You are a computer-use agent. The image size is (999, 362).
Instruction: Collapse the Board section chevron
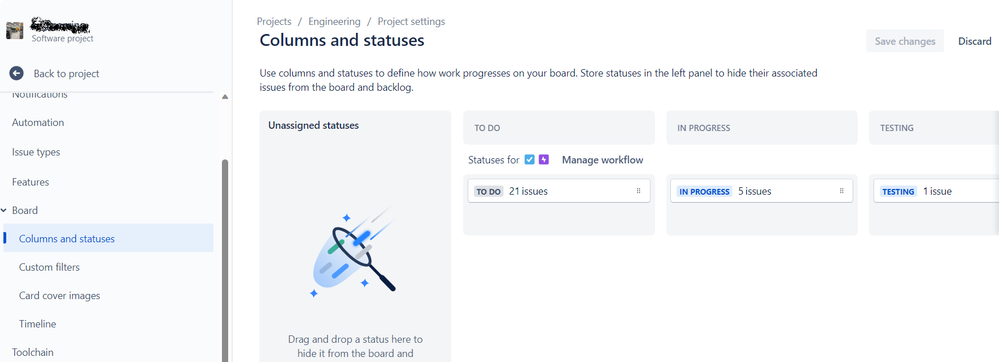(4, 210)
